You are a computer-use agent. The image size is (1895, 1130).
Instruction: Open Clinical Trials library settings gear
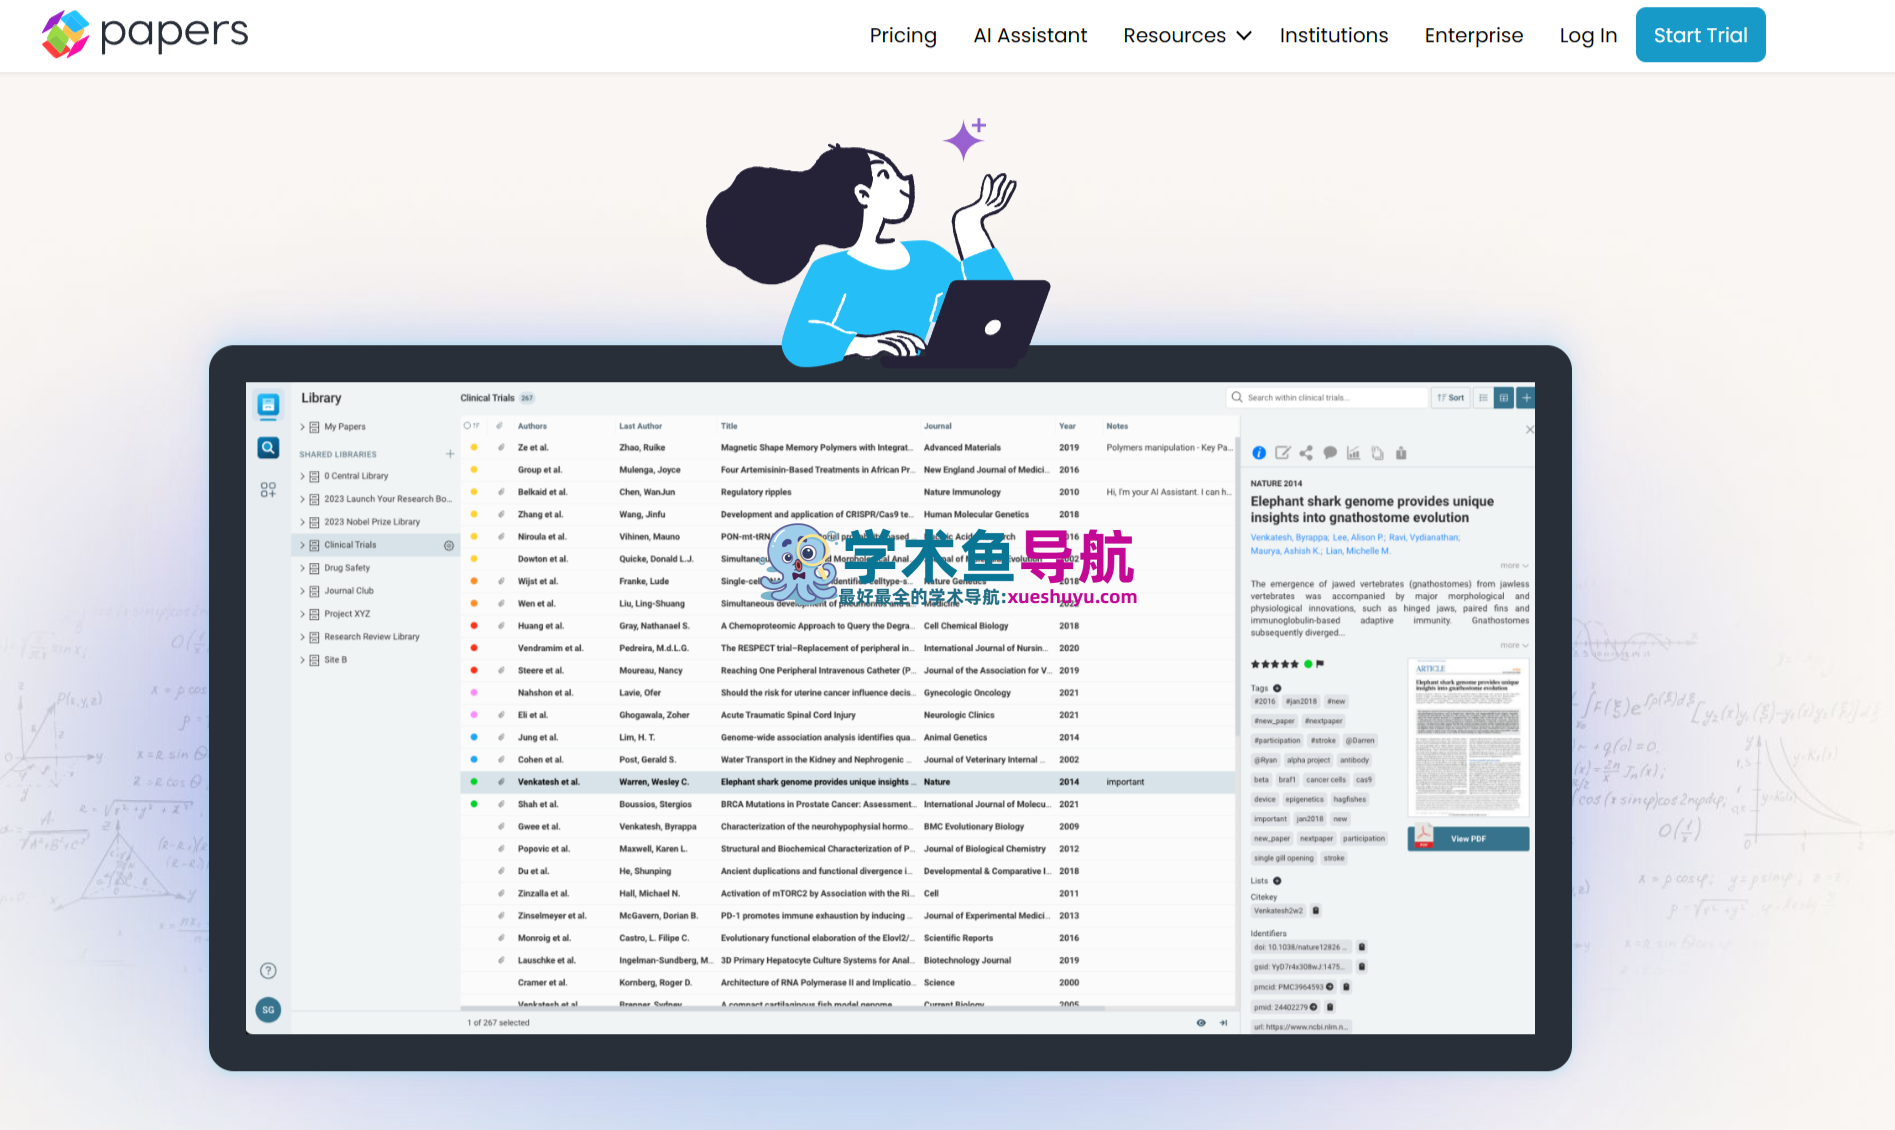[x=449, y=546]
